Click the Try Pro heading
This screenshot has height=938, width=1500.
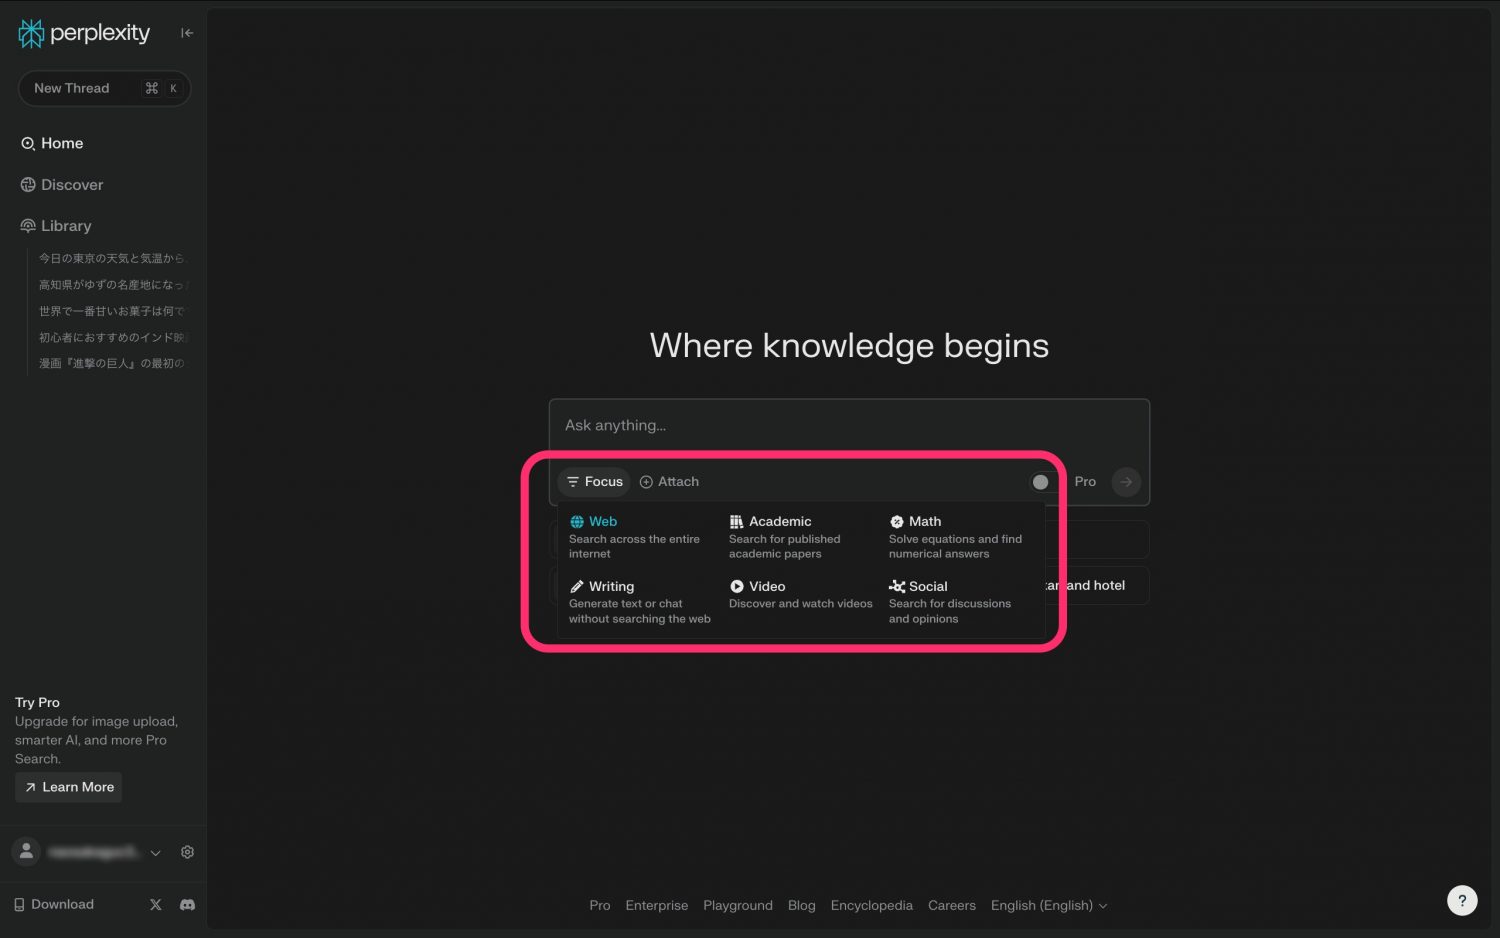pyautogui.click(x=37, y=702)
